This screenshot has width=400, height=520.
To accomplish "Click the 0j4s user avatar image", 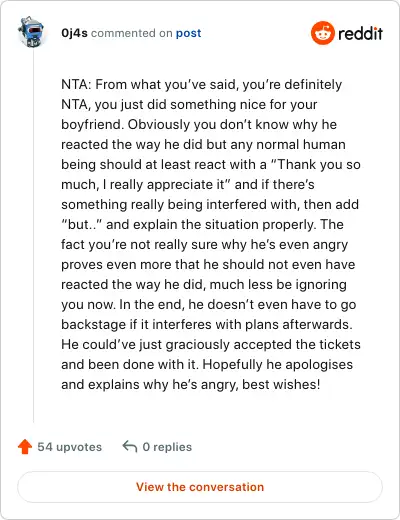I will click(x=31, y=32).
